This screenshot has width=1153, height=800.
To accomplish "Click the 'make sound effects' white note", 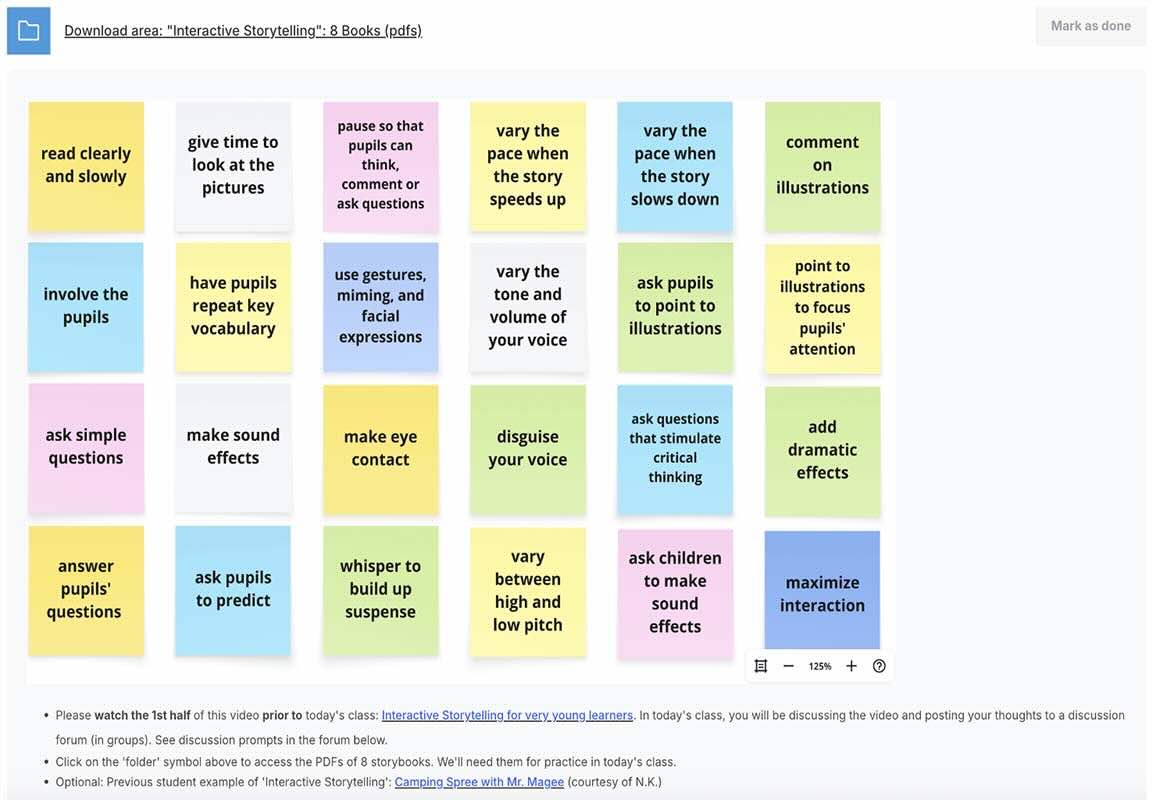I will coord(233,446).
